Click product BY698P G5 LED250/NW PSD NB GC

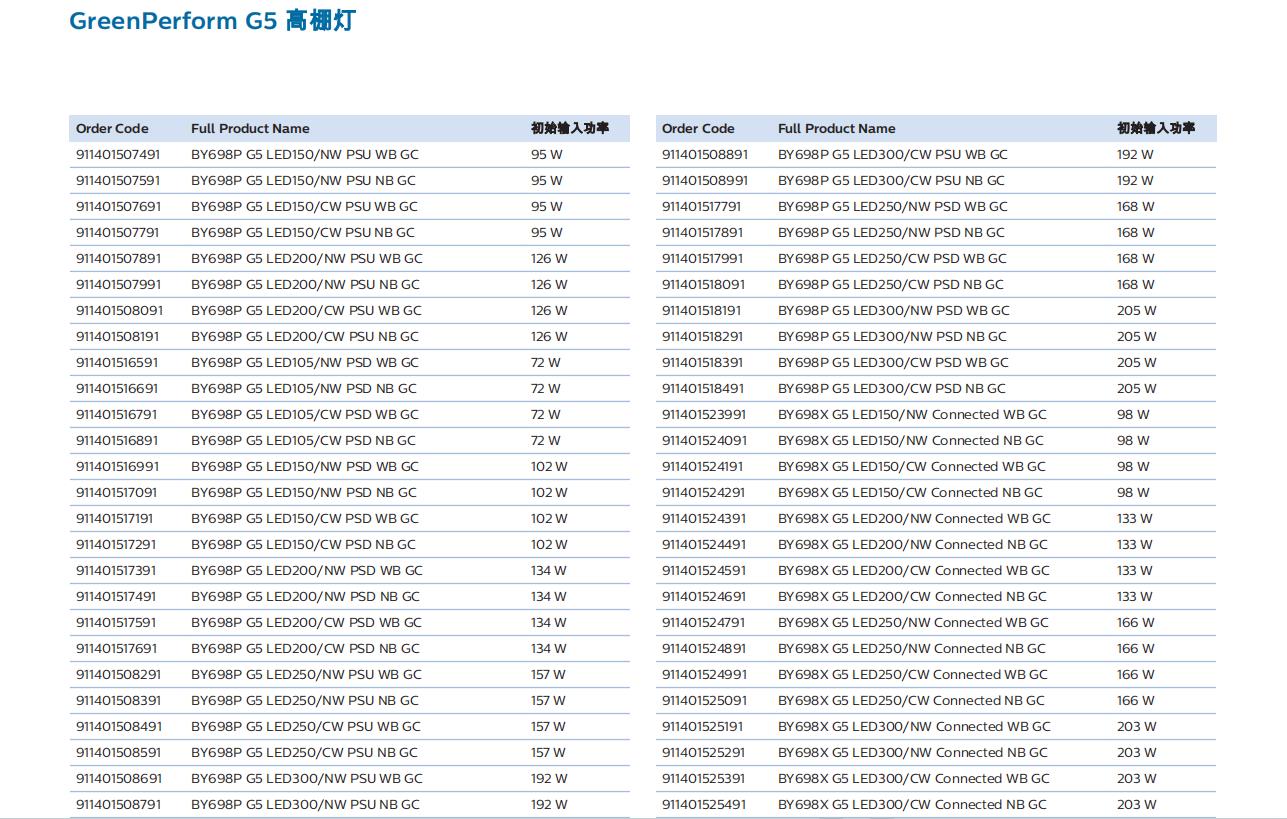click(x=891, y=233)
